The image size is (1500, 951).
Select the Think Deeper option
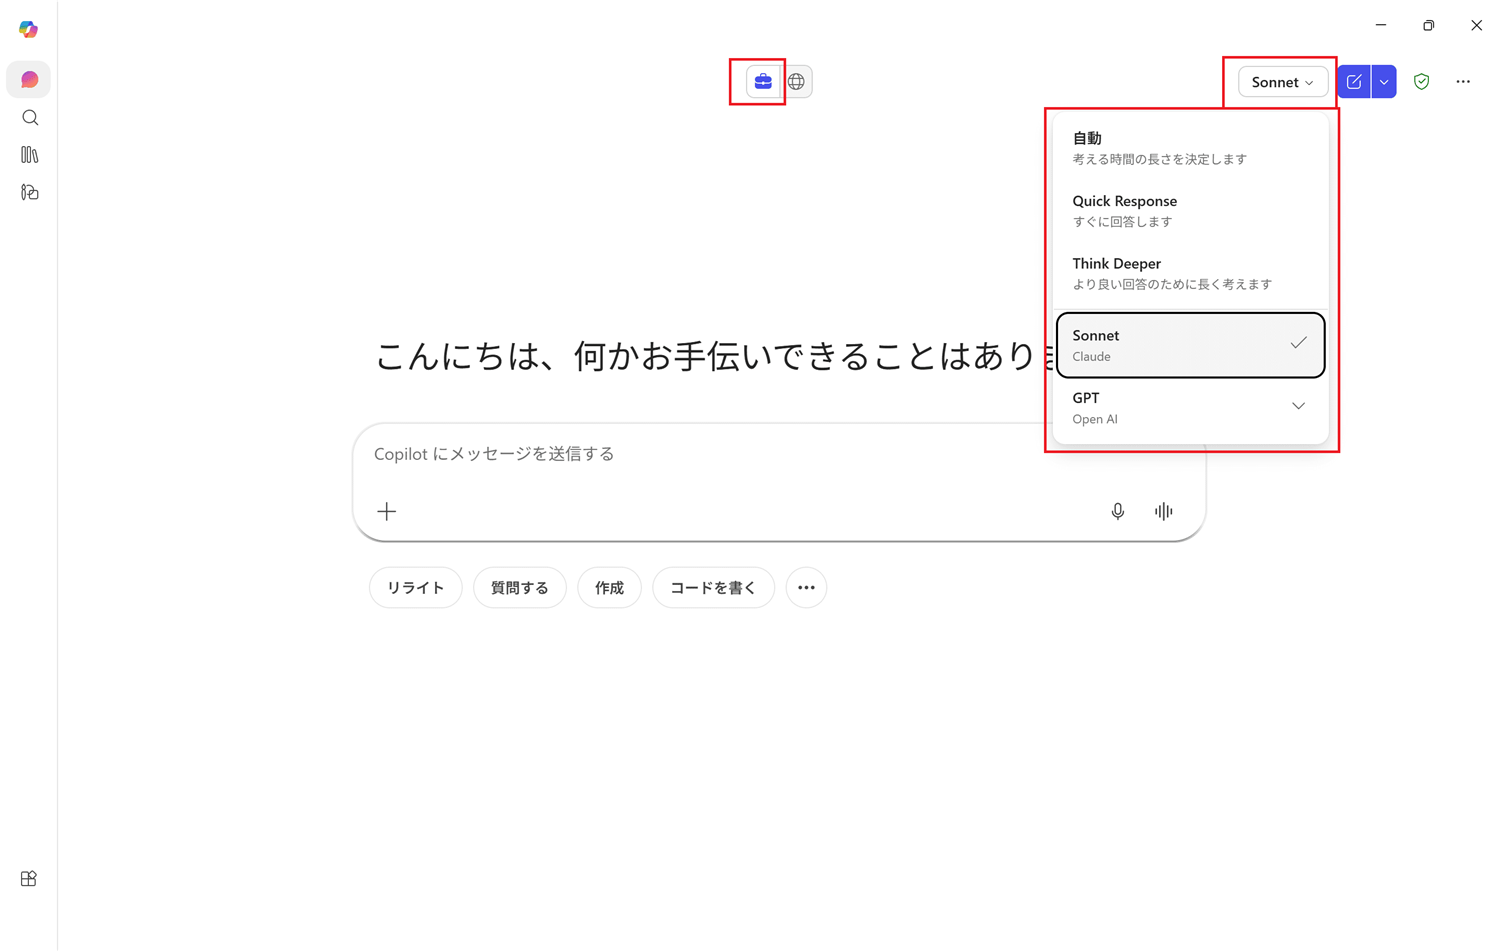click(1191, 273)
